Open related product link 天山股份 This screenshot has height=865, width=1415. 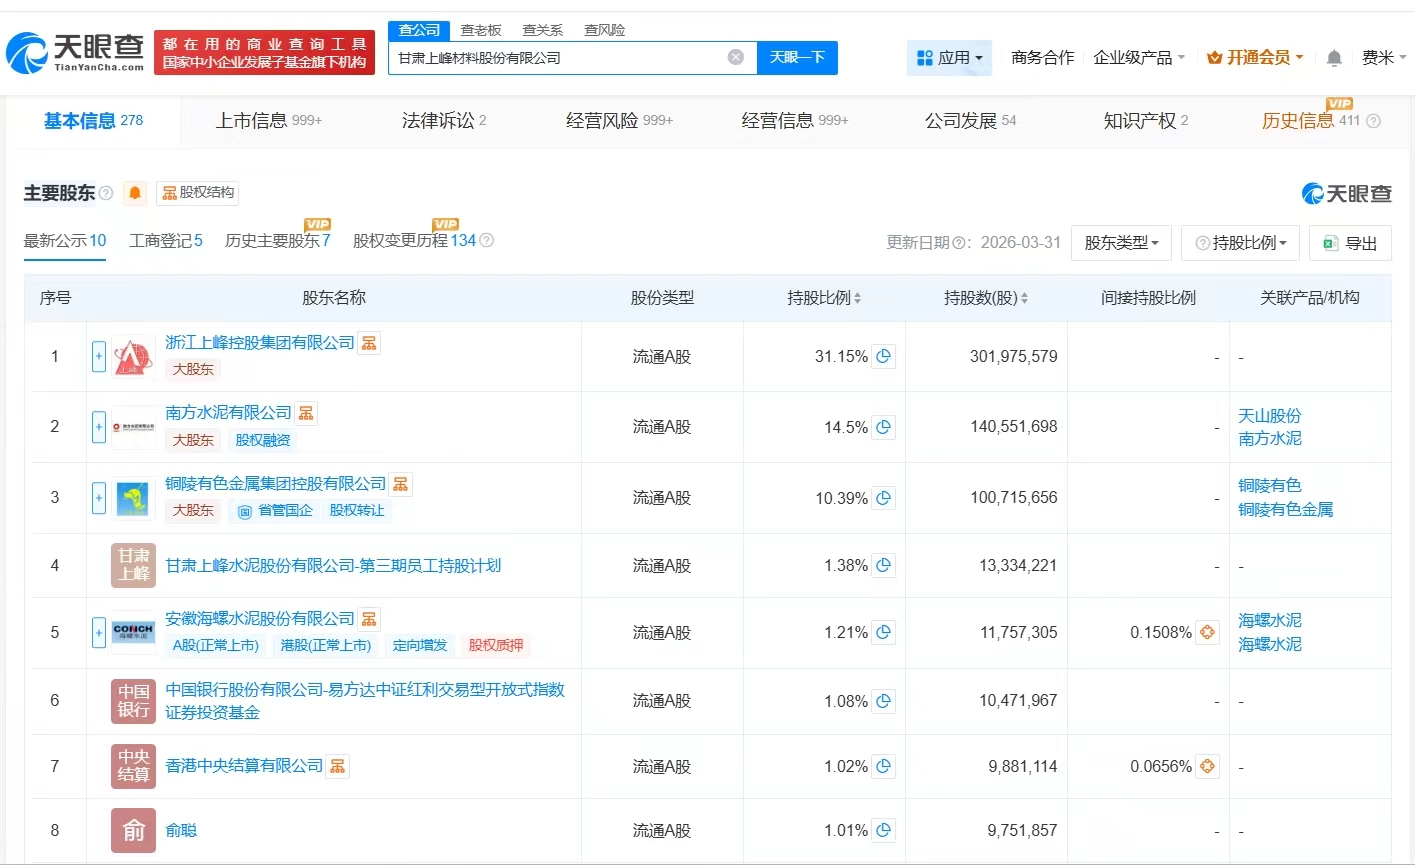(1270, 416)
